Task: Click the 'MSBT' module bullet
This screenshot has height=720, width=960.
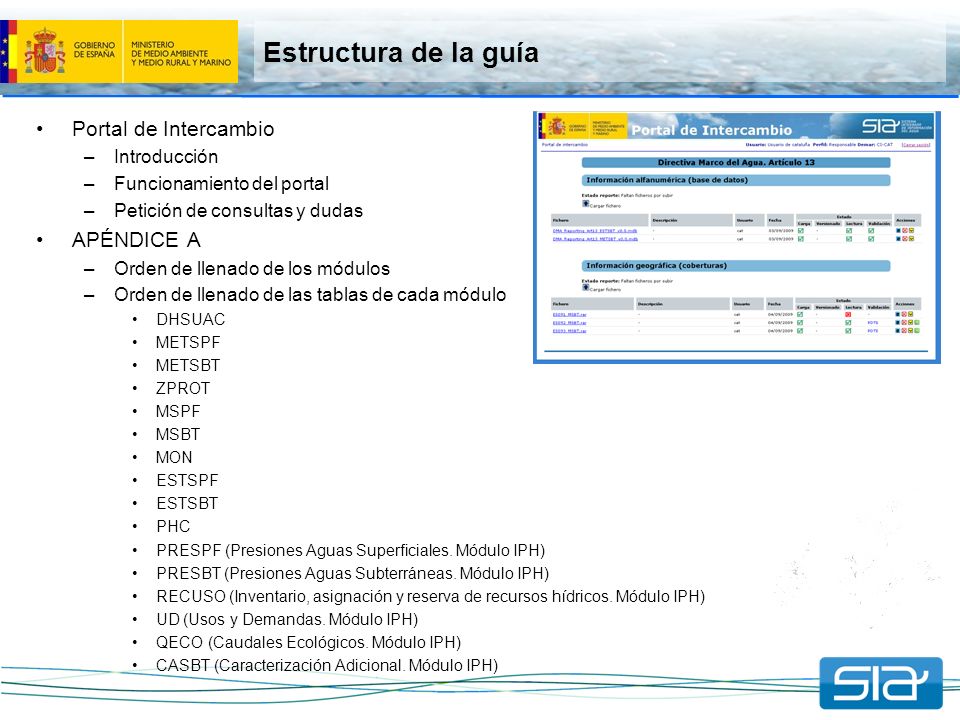Action: pos(178,435)
